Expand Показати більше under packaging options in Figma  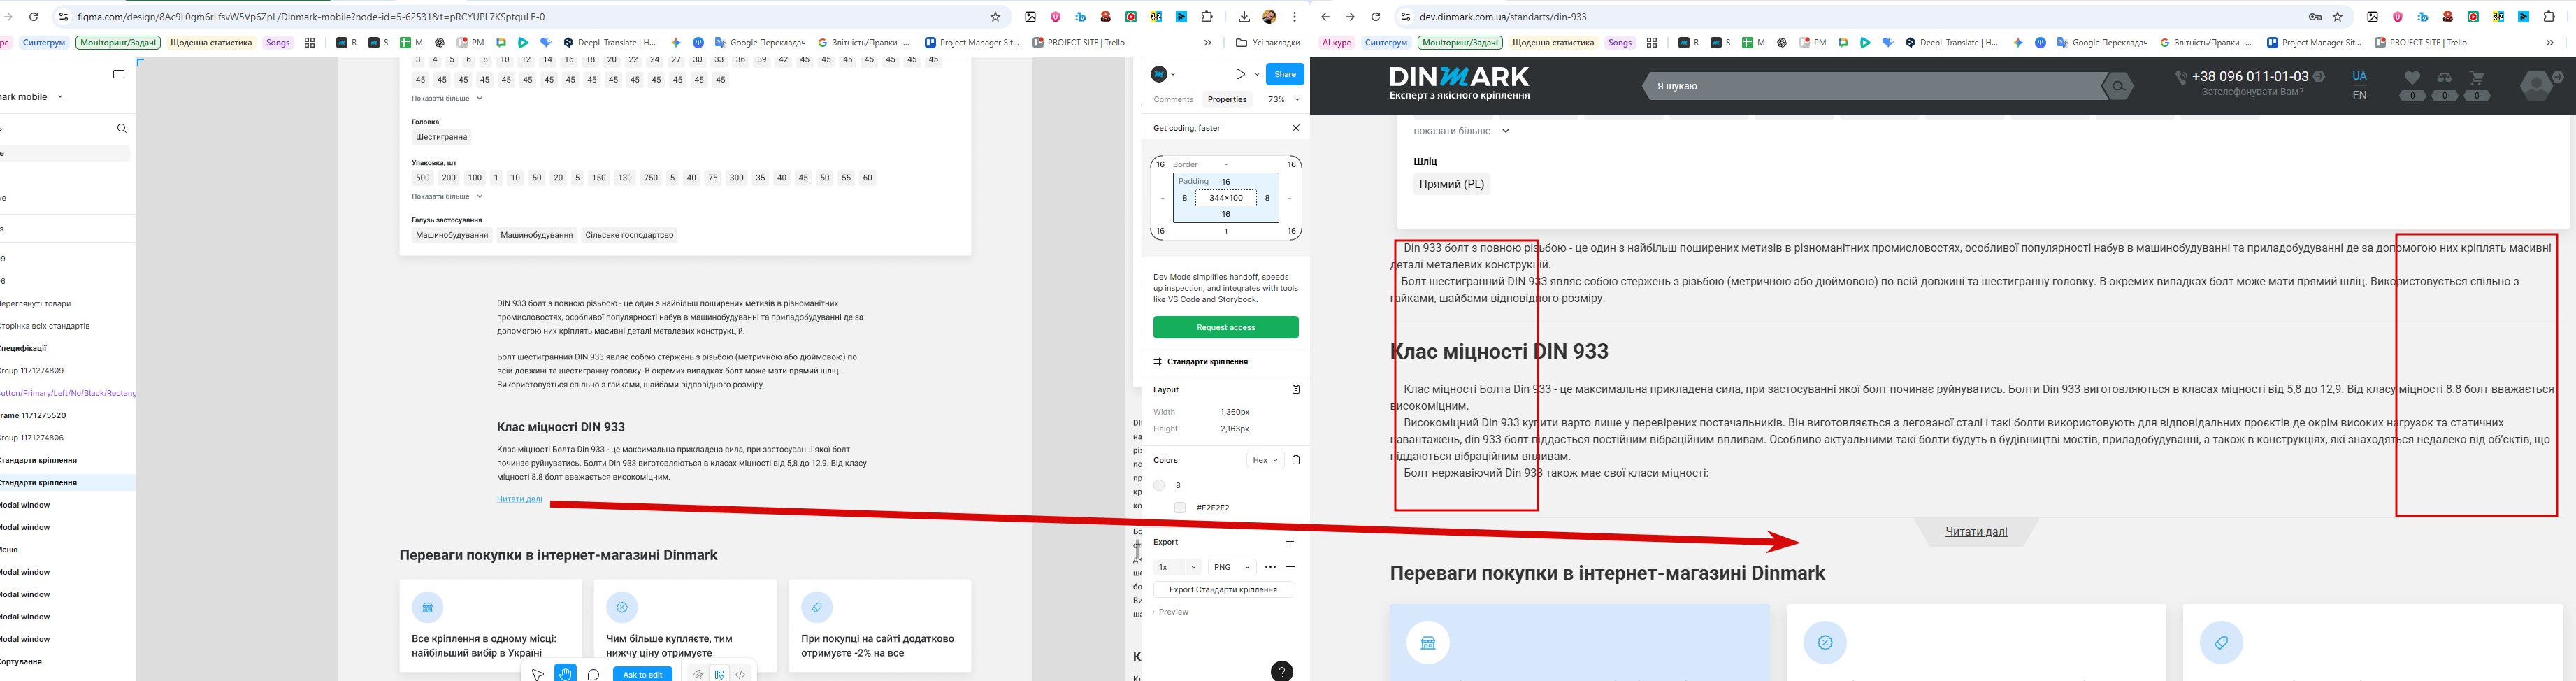[x=447, y=196]
